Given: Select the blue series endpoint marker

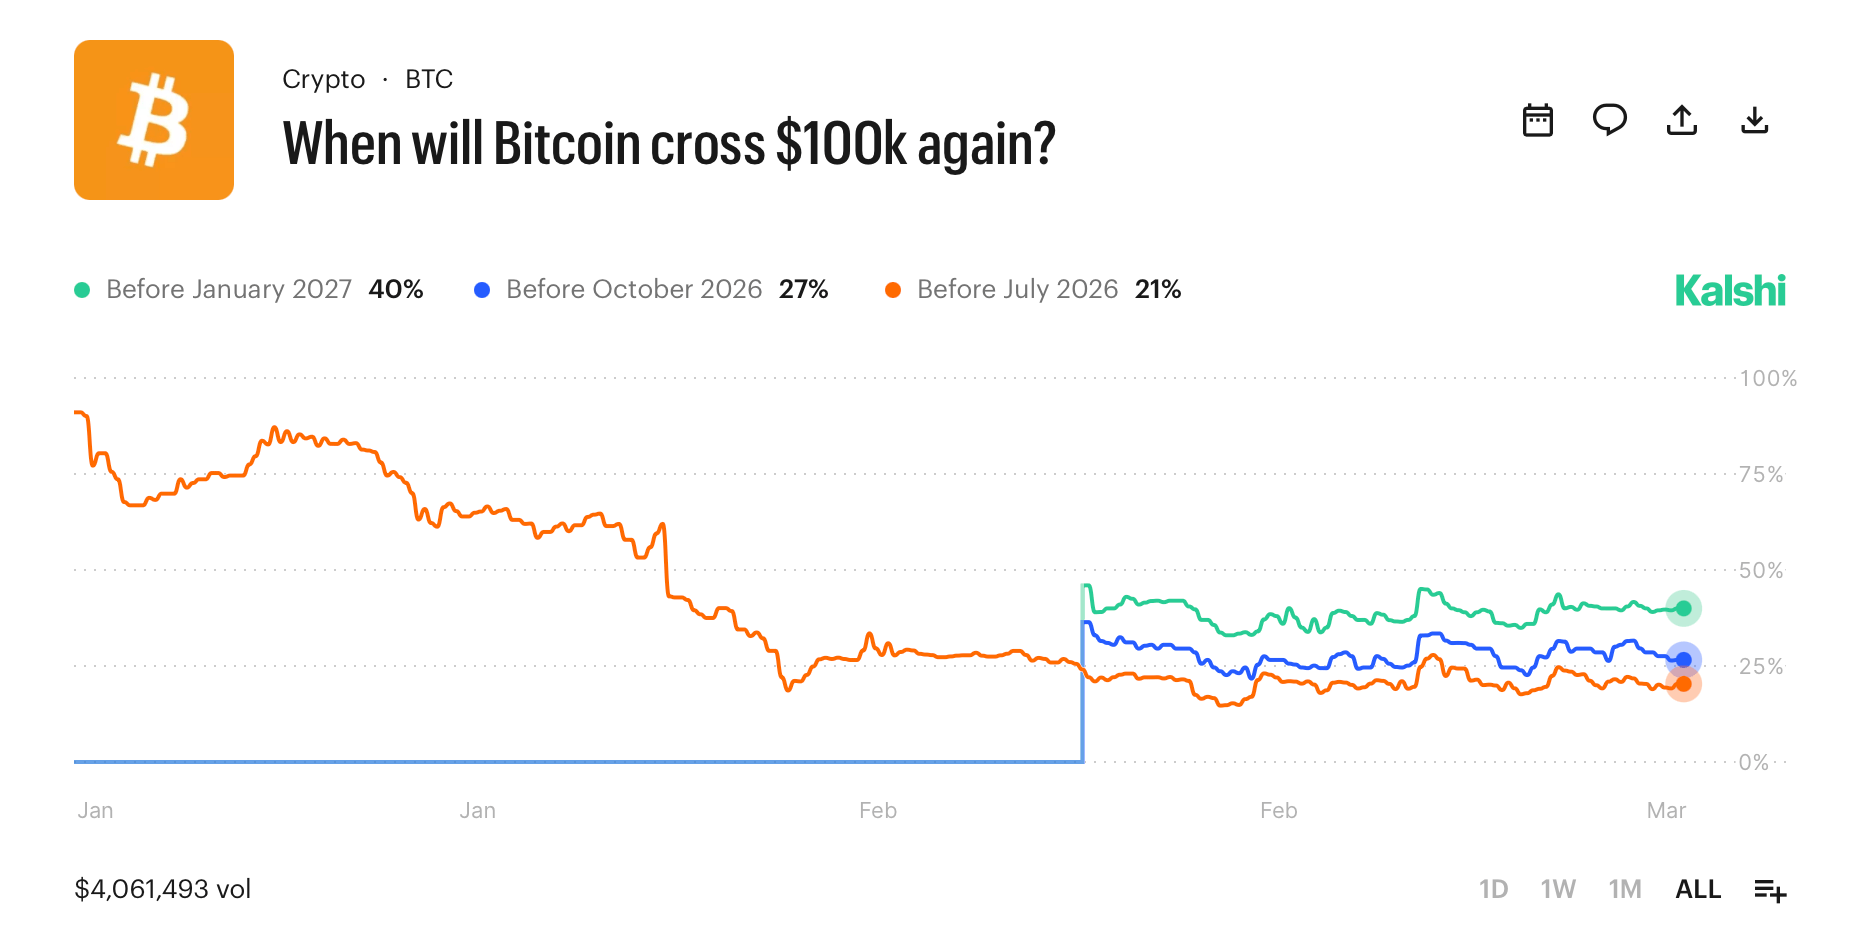Looking at the screenshot, I should pyautogui.click(x=1684, y=659).
